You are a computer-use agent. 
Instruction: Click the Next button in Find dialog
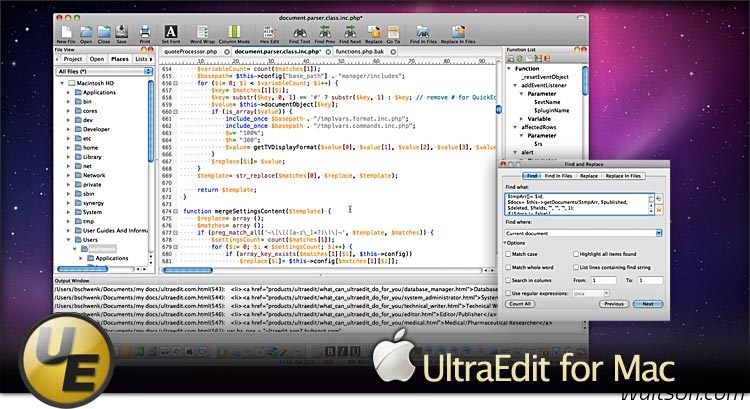click(x=647, y=303)
